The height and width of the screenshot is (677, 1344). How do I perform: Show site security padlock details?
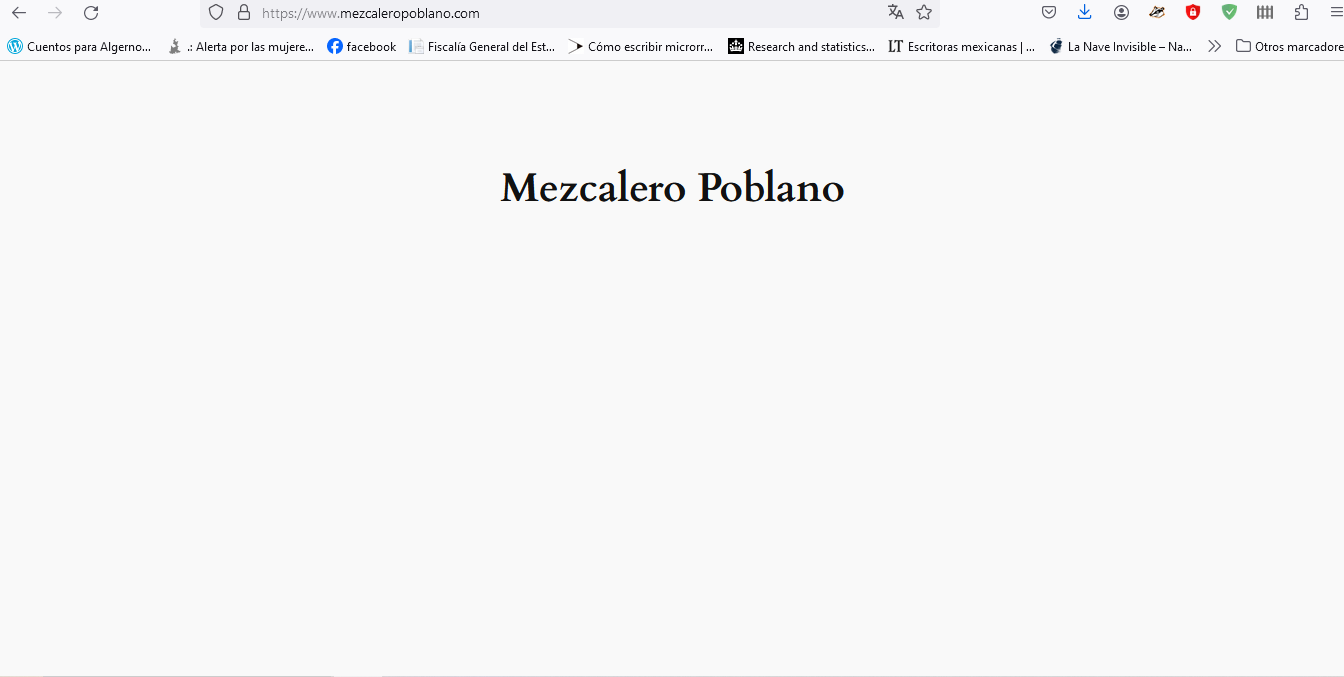pos(243,13)
